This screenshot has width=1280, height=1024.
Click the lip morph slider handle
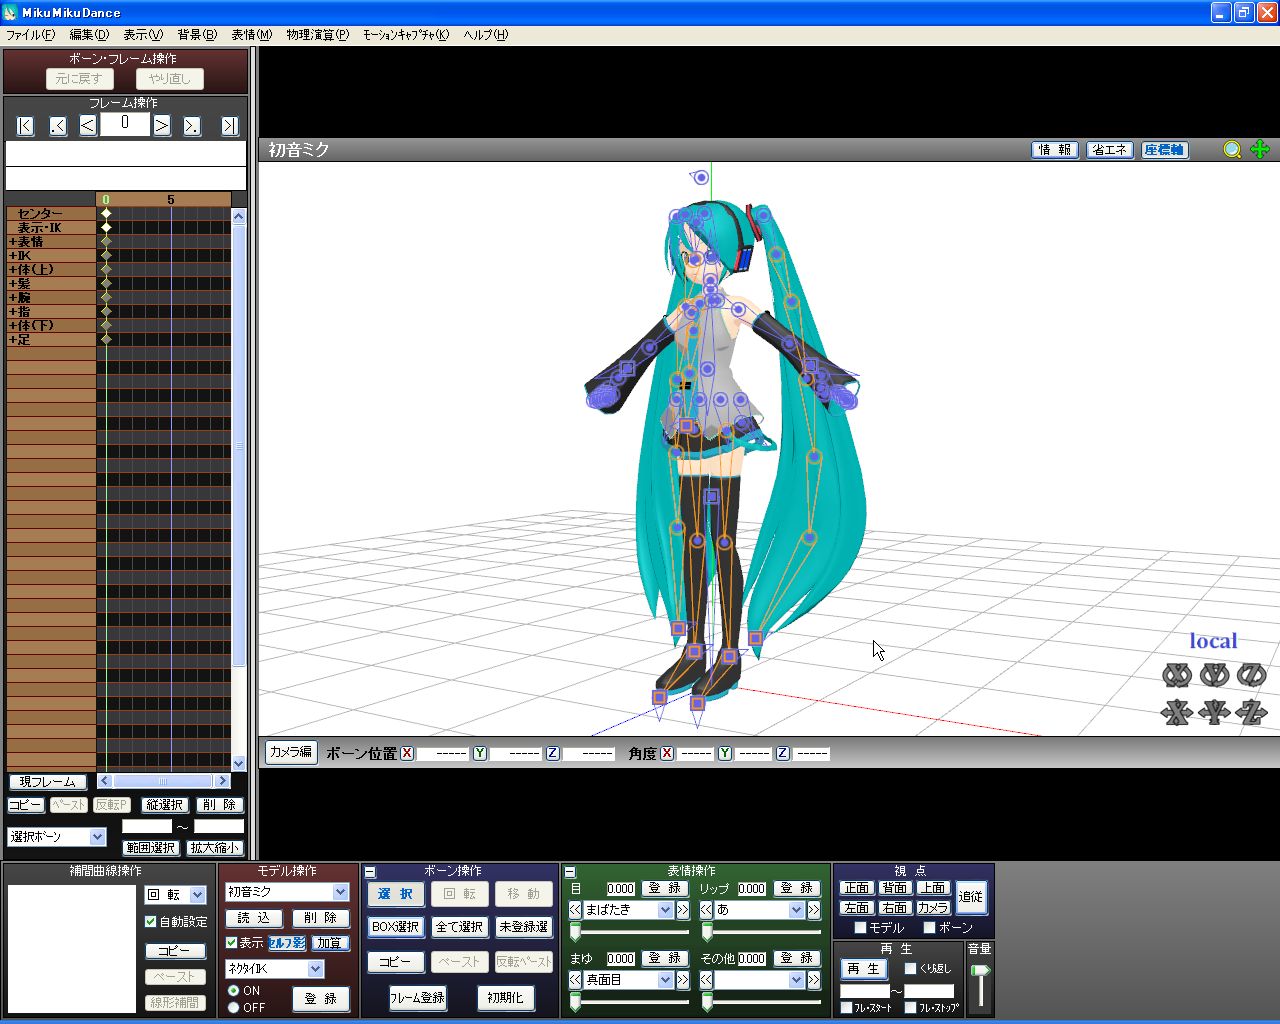click(707, 932)
